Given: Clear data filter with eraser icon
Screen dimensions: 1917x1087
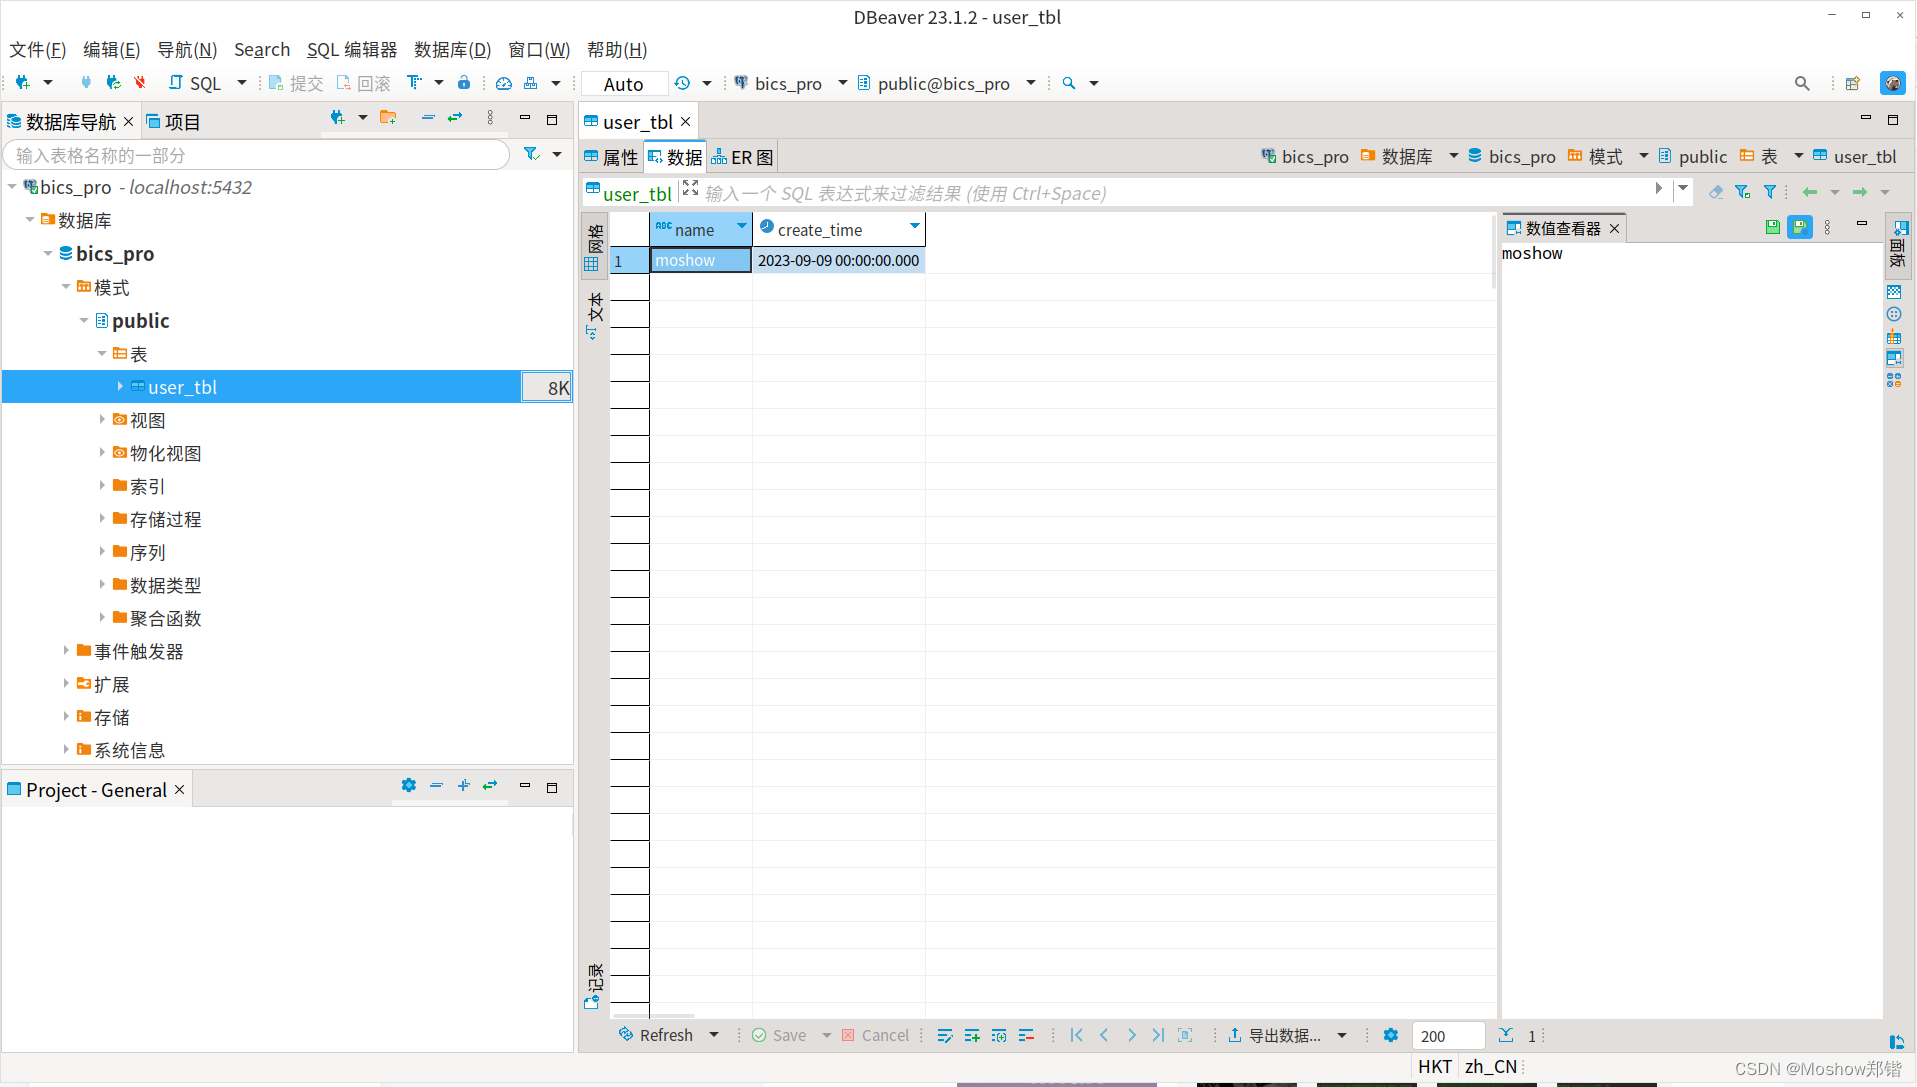Looking at the screenshot, I should click(1716, 192).
